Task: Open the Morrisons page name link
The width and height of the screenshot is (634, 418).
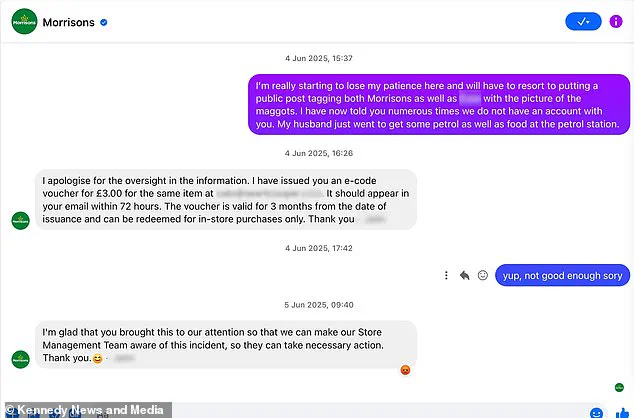Action: point(68,22)
